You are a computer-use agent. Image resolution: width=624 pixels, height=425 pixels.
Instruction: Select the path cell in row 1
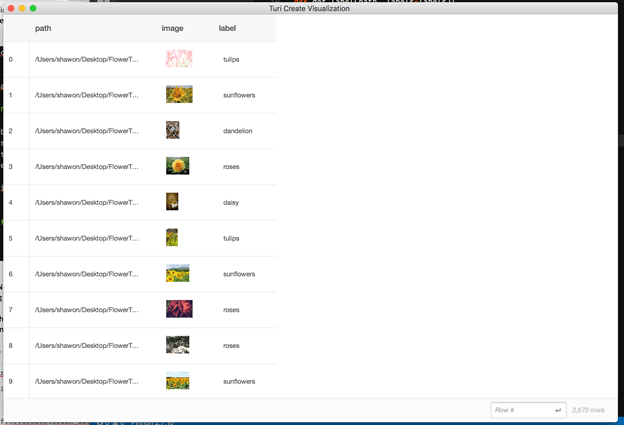[87, 95]
